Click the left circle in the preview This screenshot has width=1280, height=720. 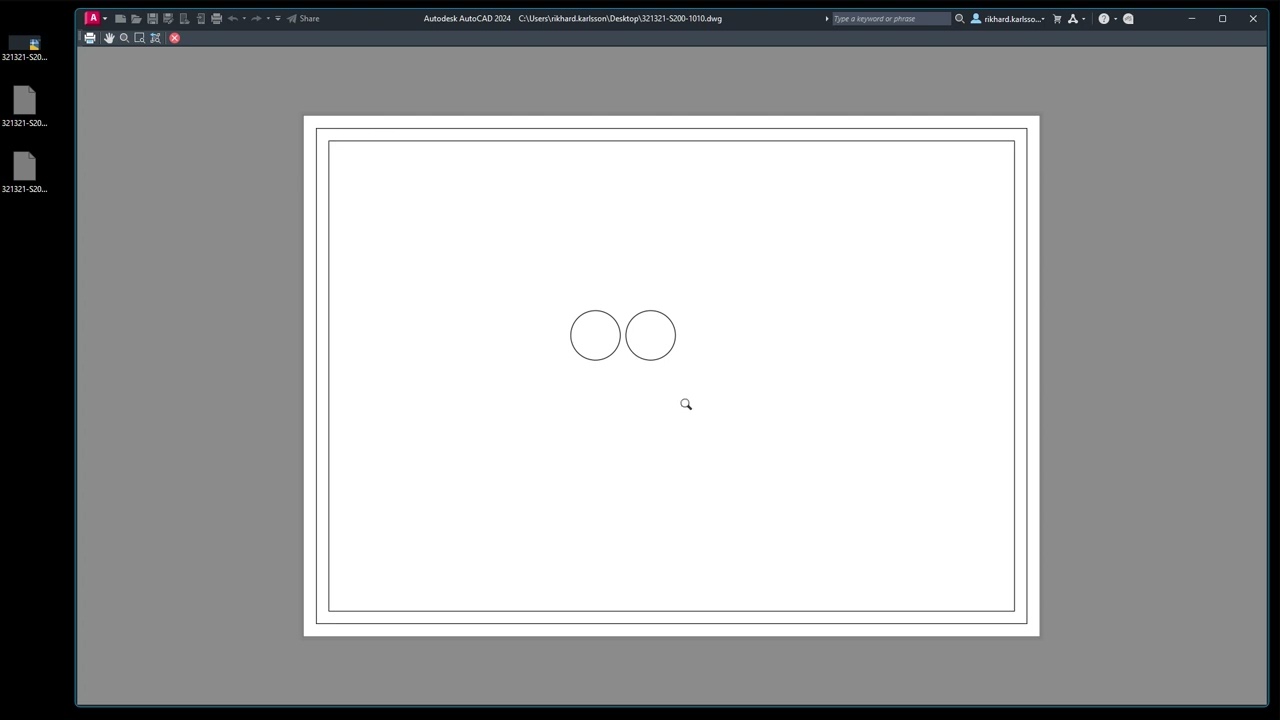tap(595, 335)
